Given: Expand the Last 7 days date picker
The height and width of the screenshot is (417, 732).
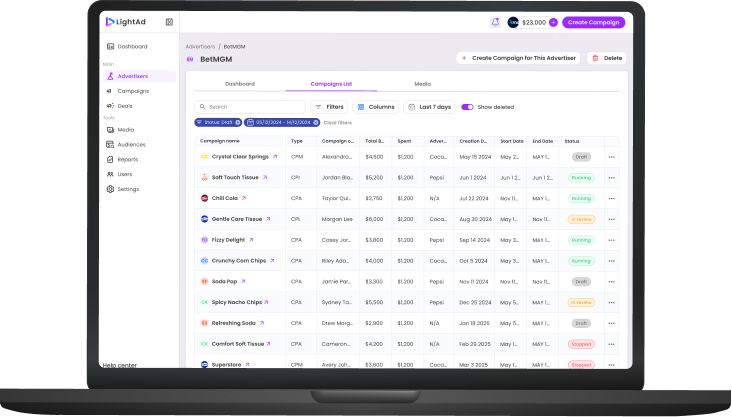Looking at the screenshot, I should pos(429,107).
